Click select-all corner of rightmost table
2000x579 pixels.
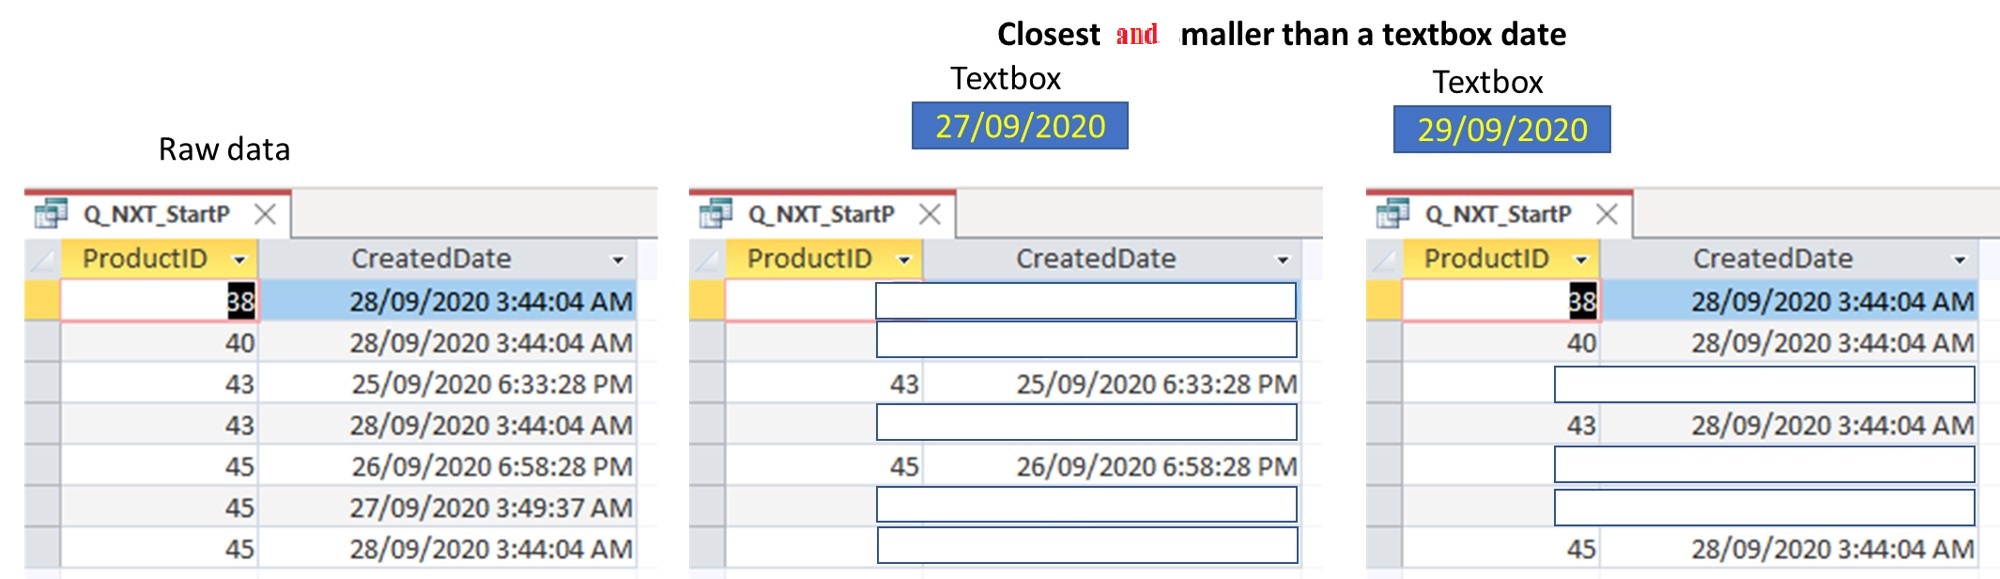1384,260
